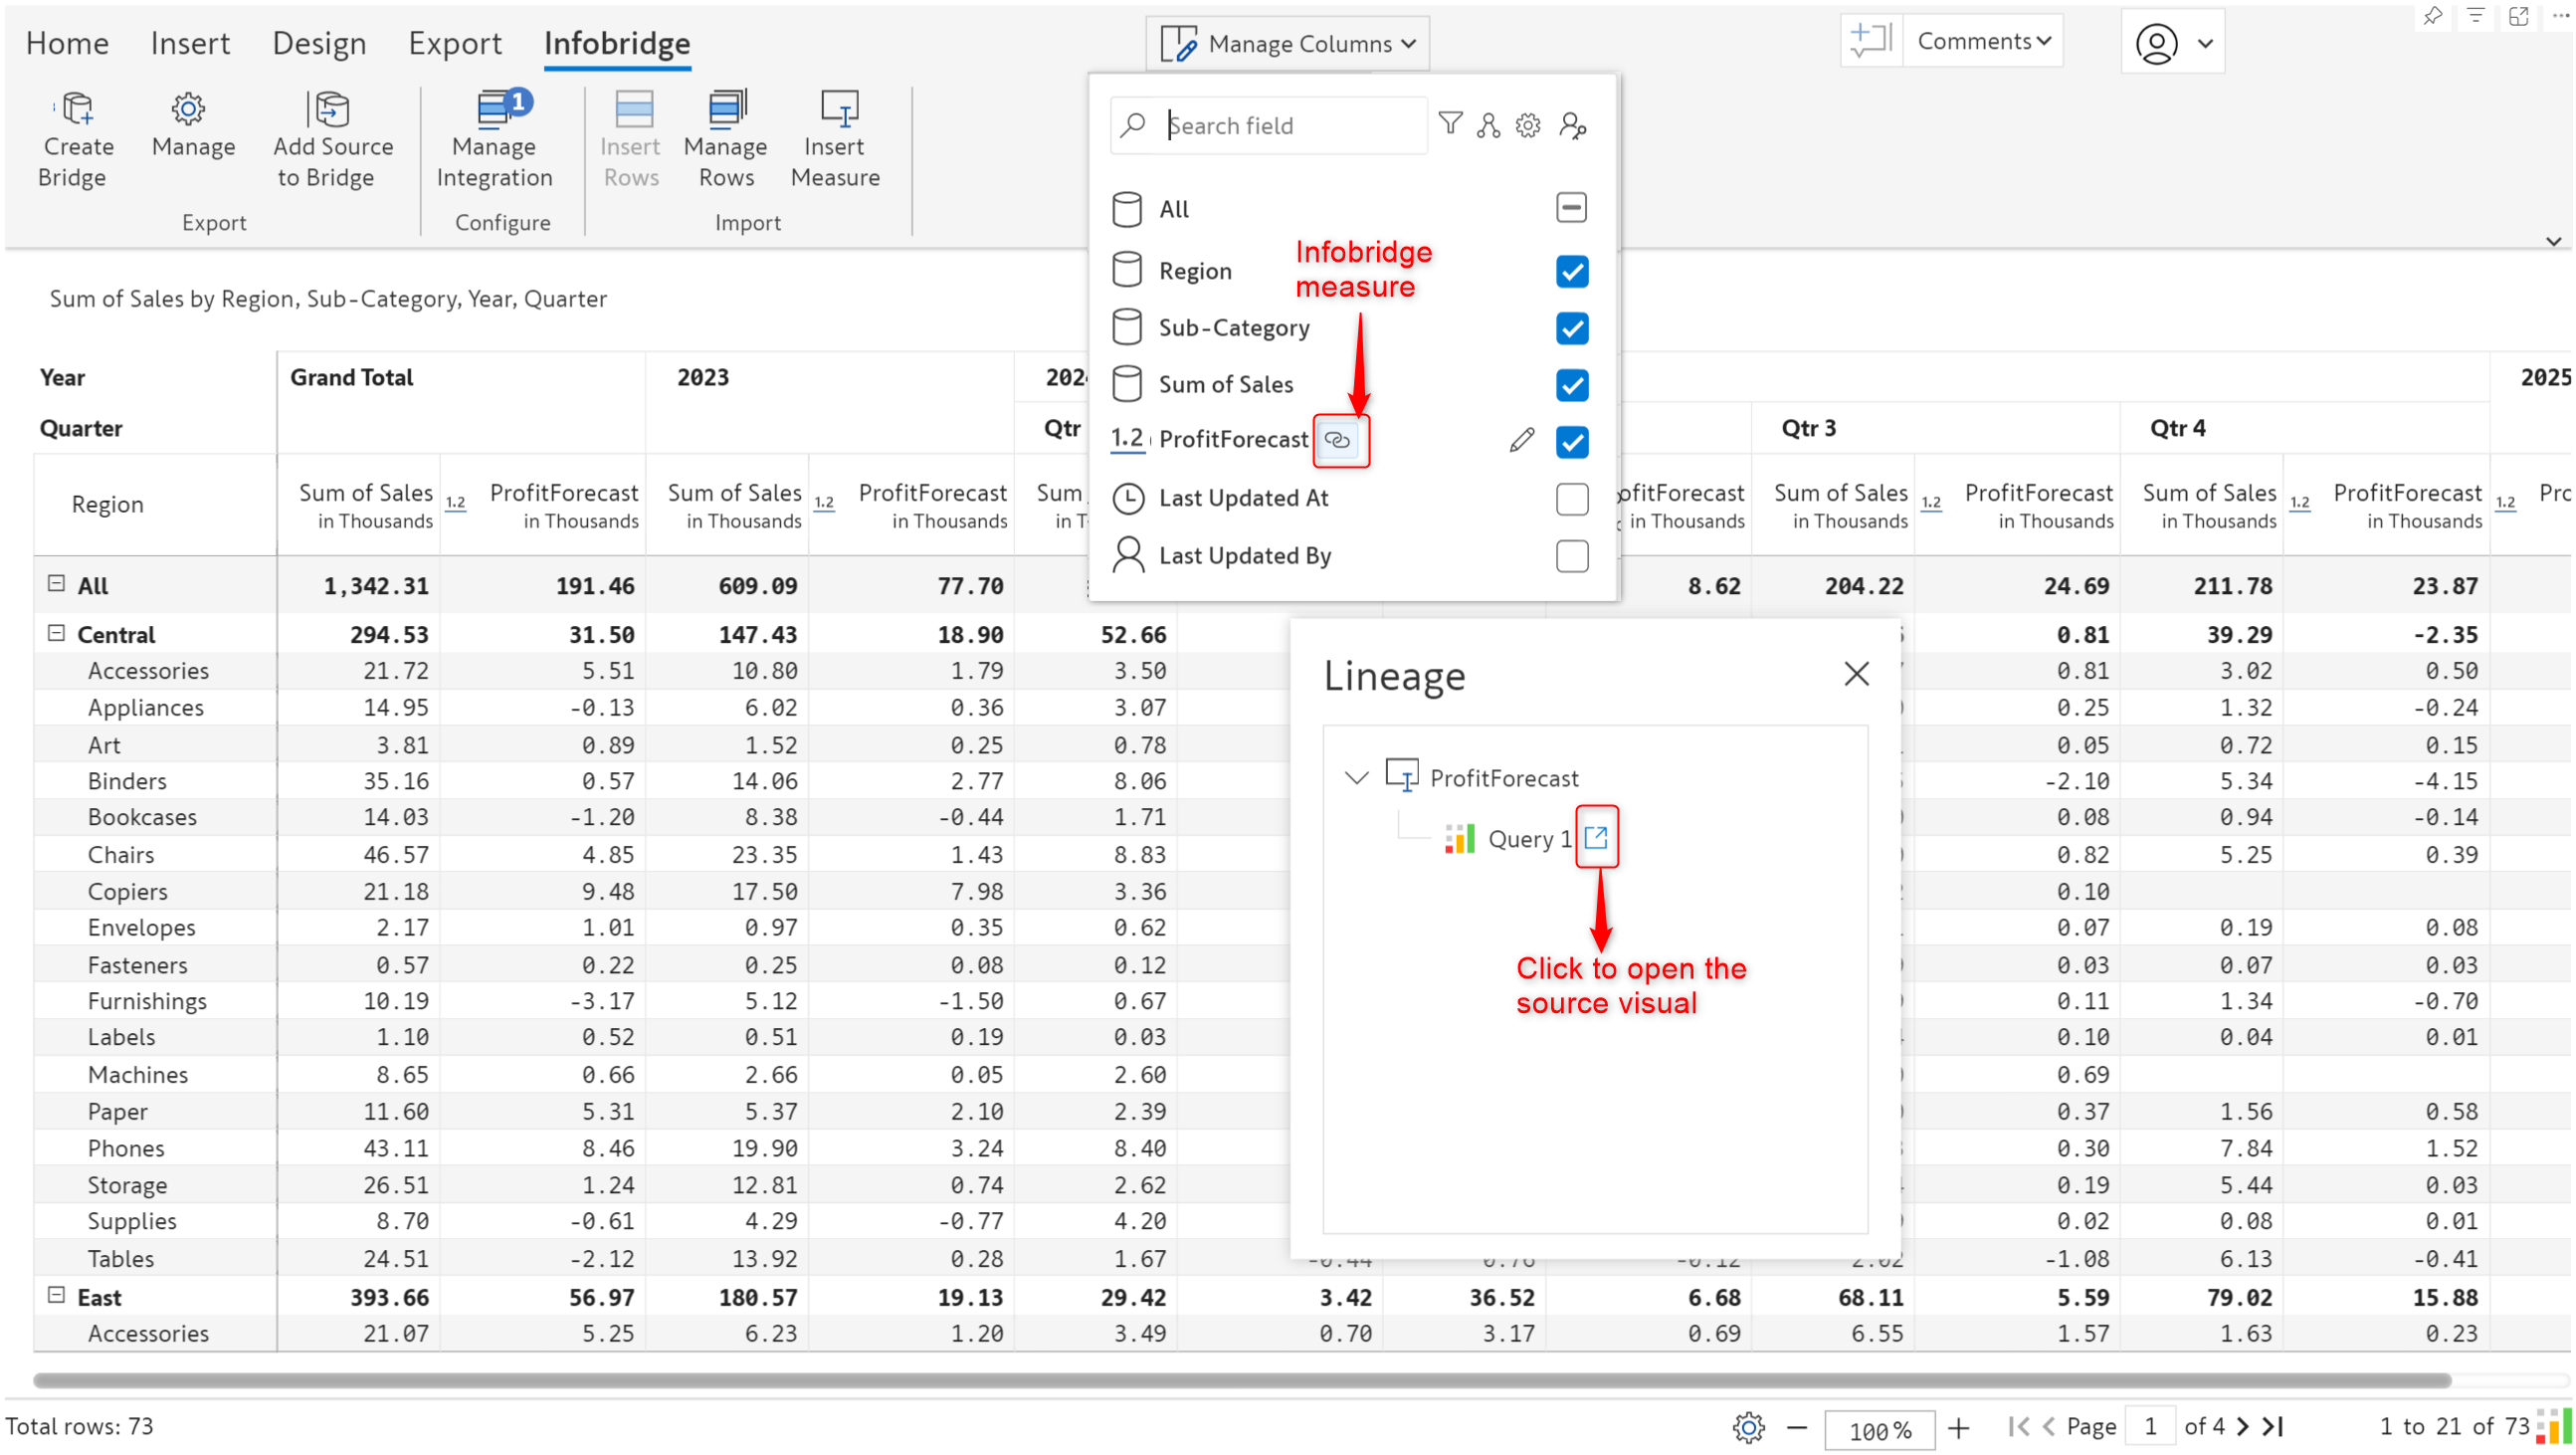Click the filter lines icon at top right

point(2476,16)
